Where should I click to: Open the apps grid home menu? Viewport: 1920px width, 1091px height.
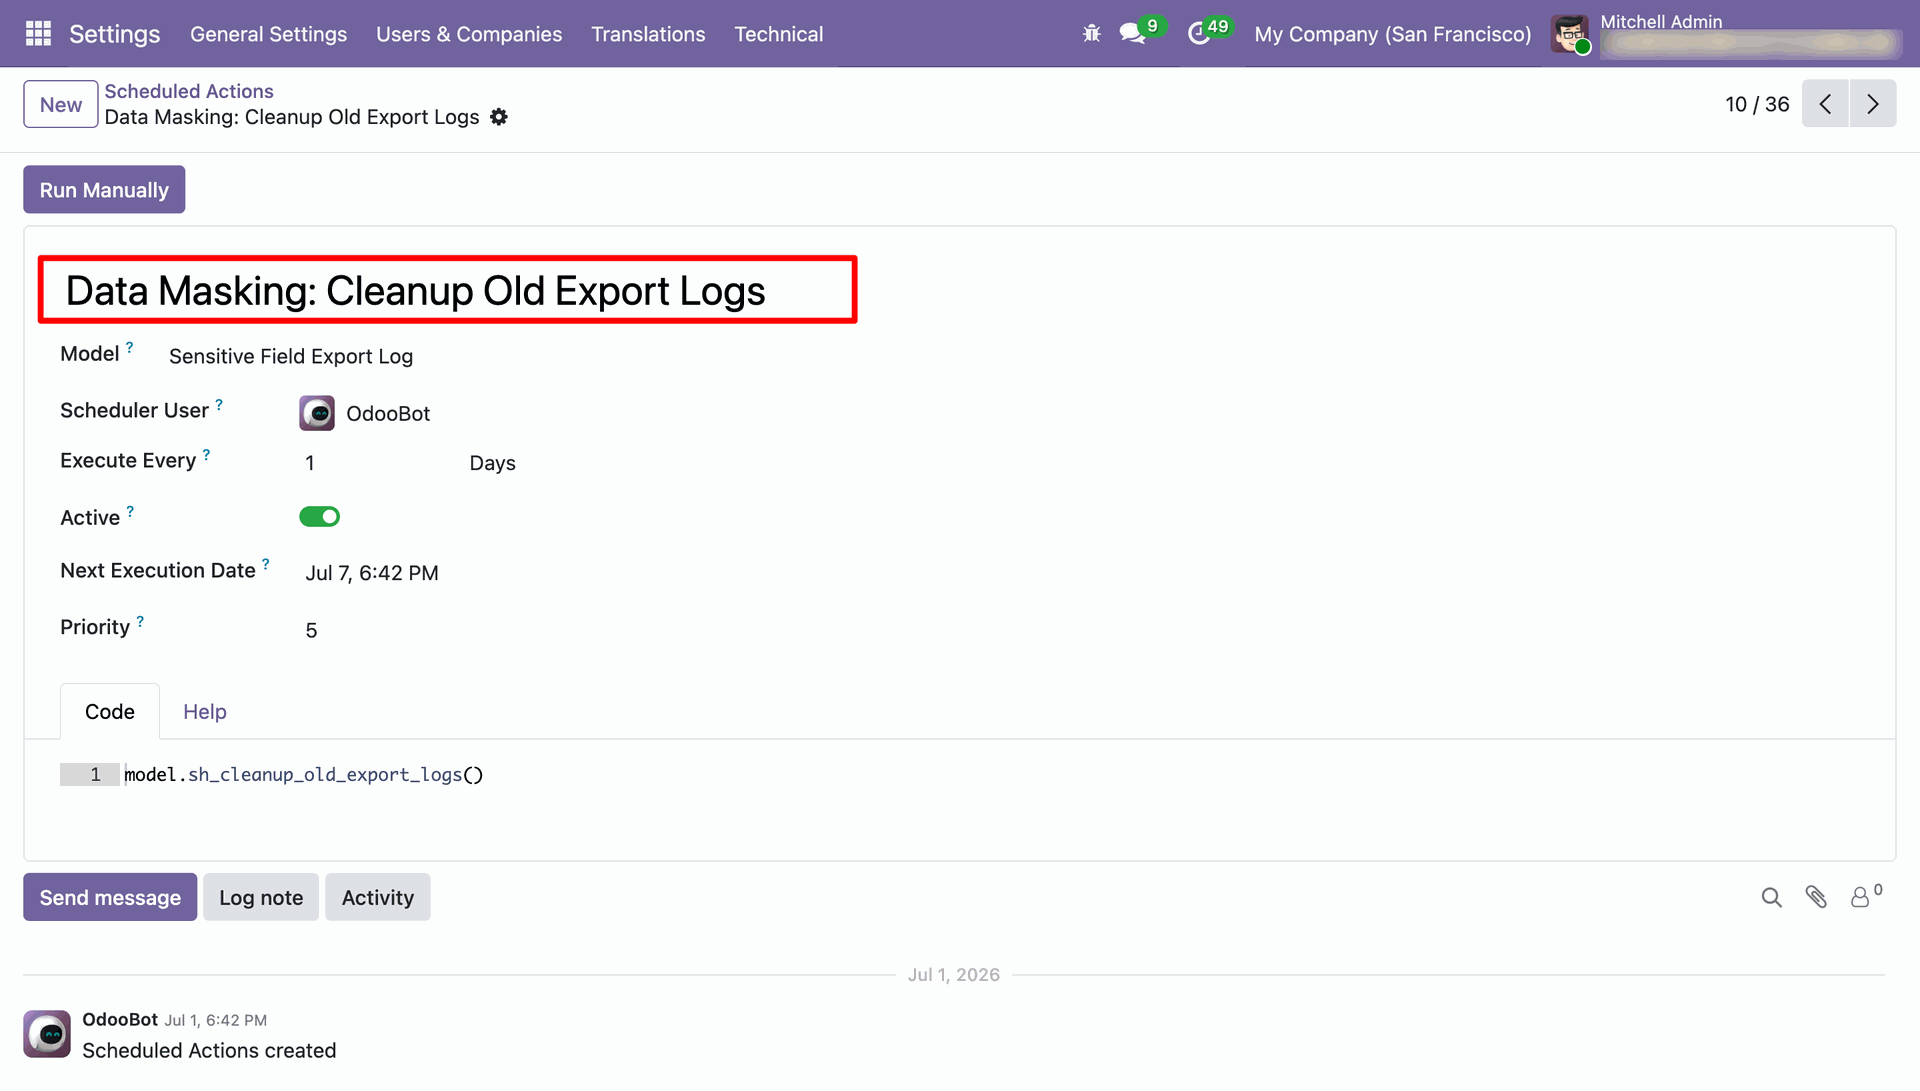click(x=38, y=34)
